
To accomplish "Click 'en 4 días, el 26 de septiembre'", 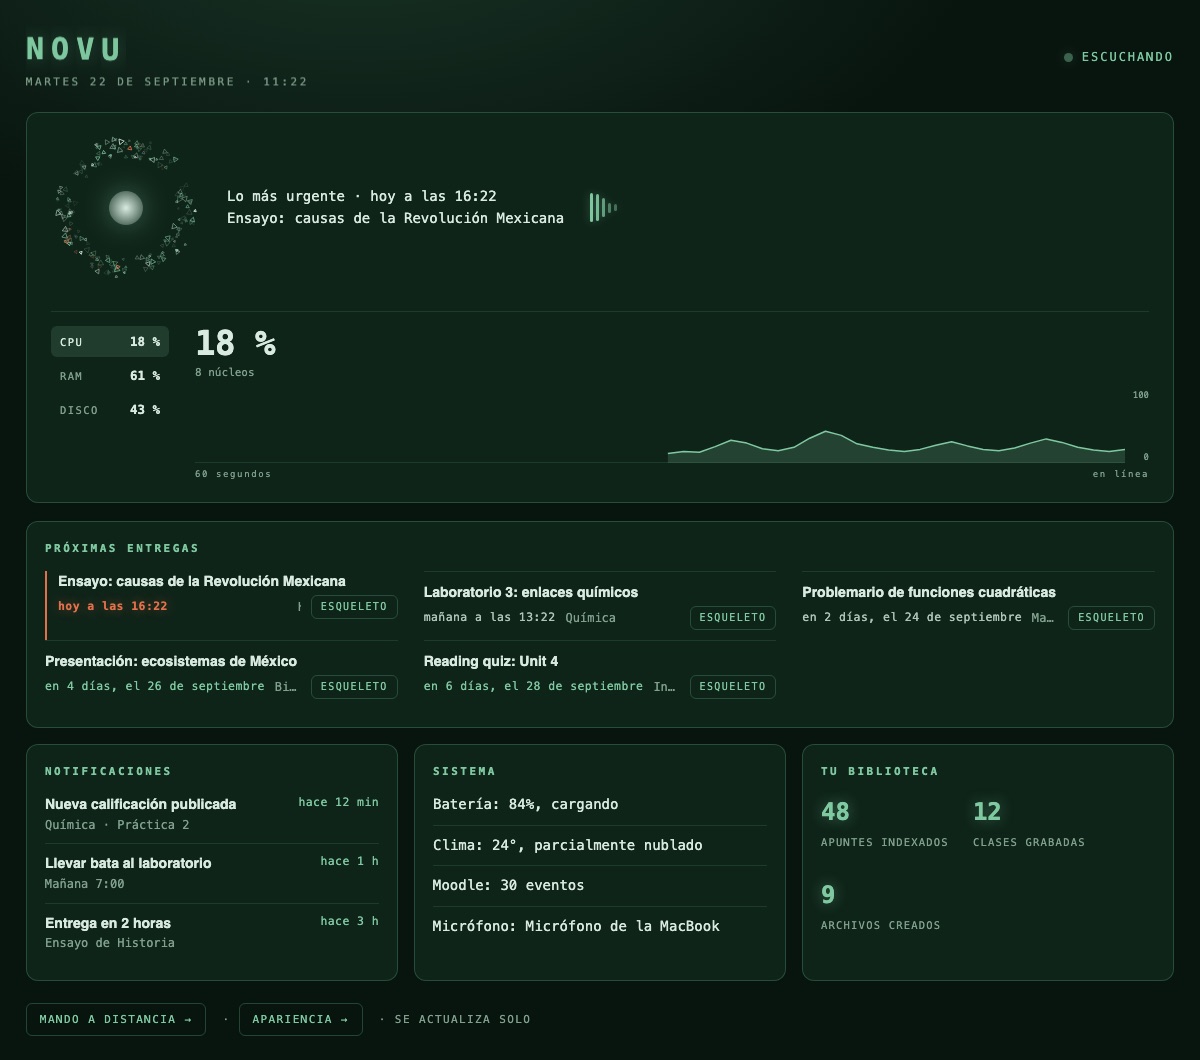I will click(x=155, y=686).
